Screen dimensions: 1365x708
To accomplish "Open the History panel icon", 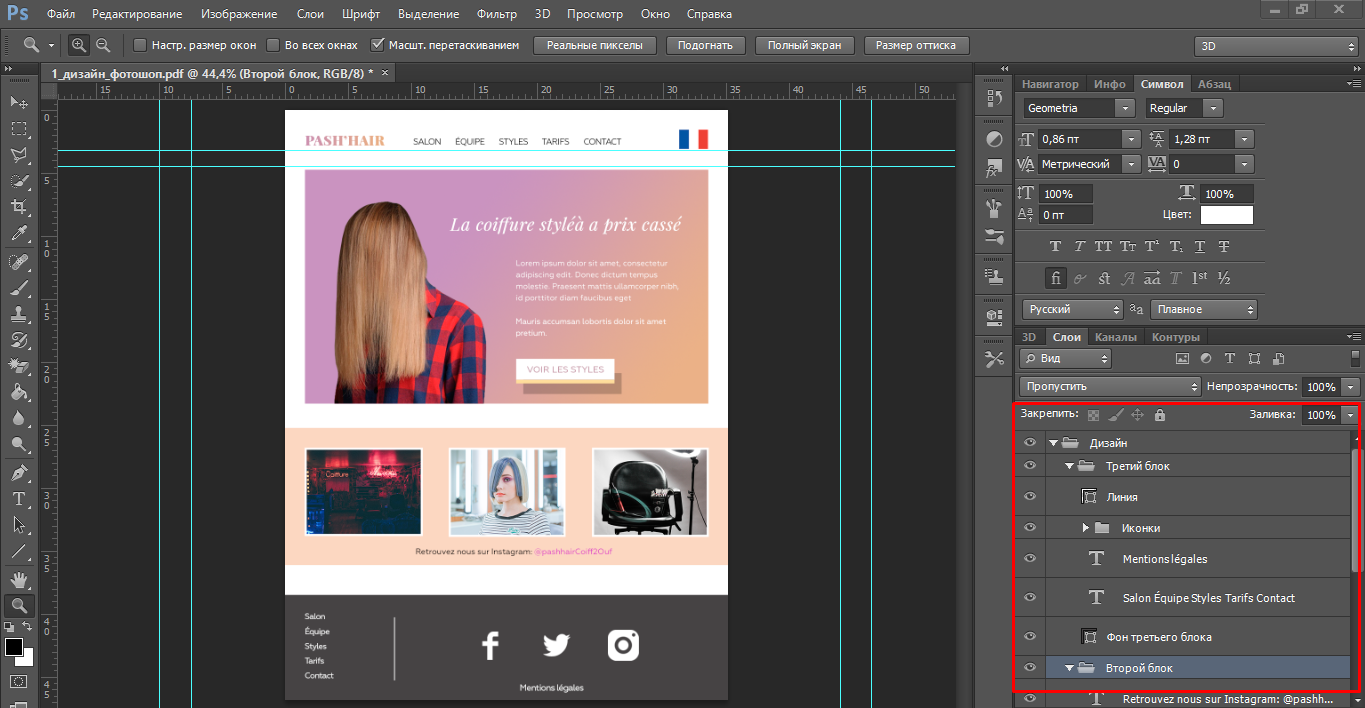I will coord(994,98).
